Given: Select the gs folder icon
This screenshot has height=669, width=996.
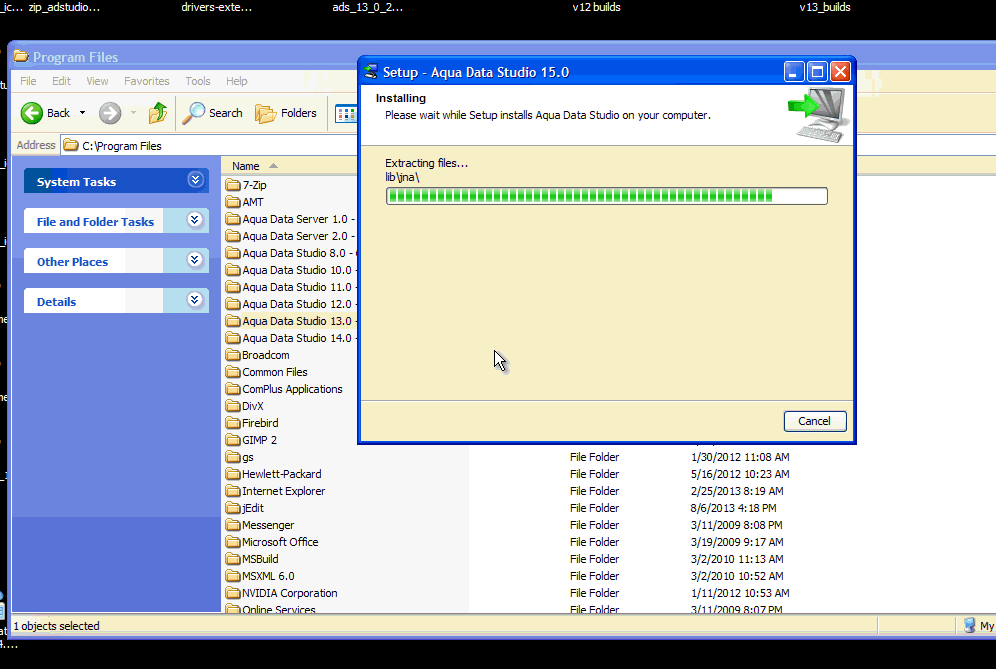Looking at the screenshot, I should click(233, 457).
